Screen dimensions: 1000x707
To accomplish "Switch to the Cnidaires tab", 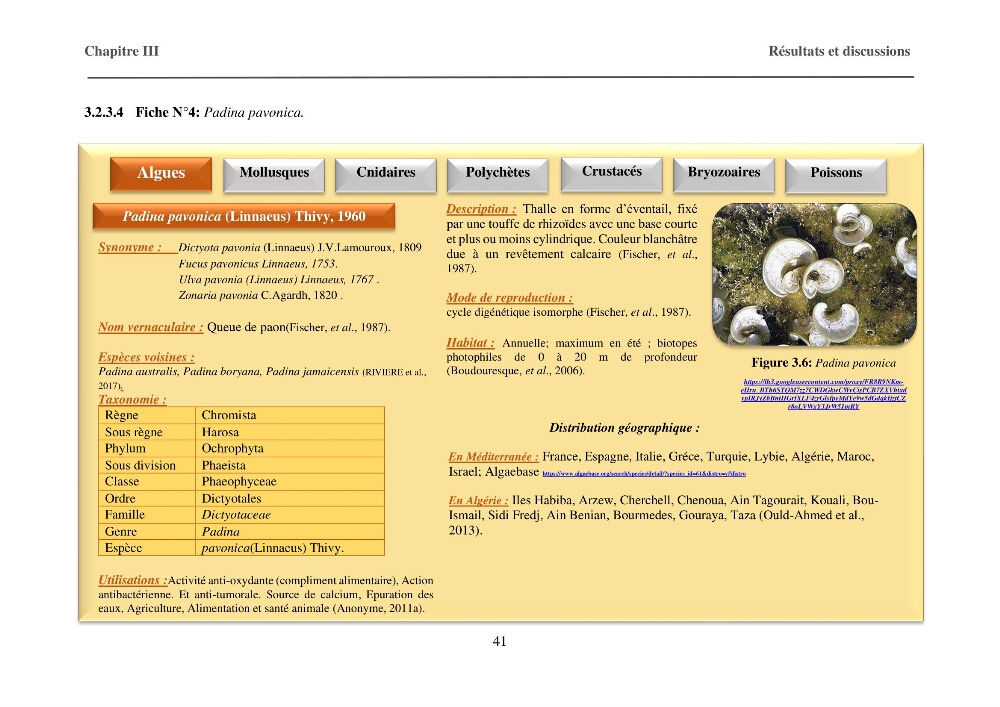I will coord(386,174).
